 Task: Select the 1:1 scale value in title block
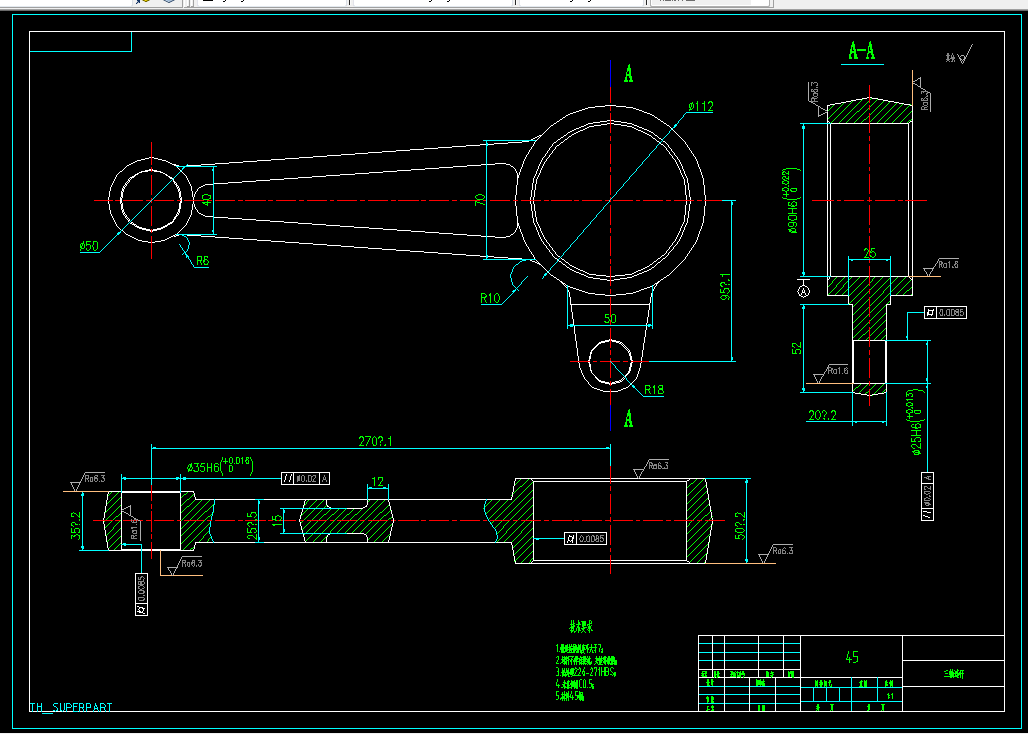click(x=890, y=696)
